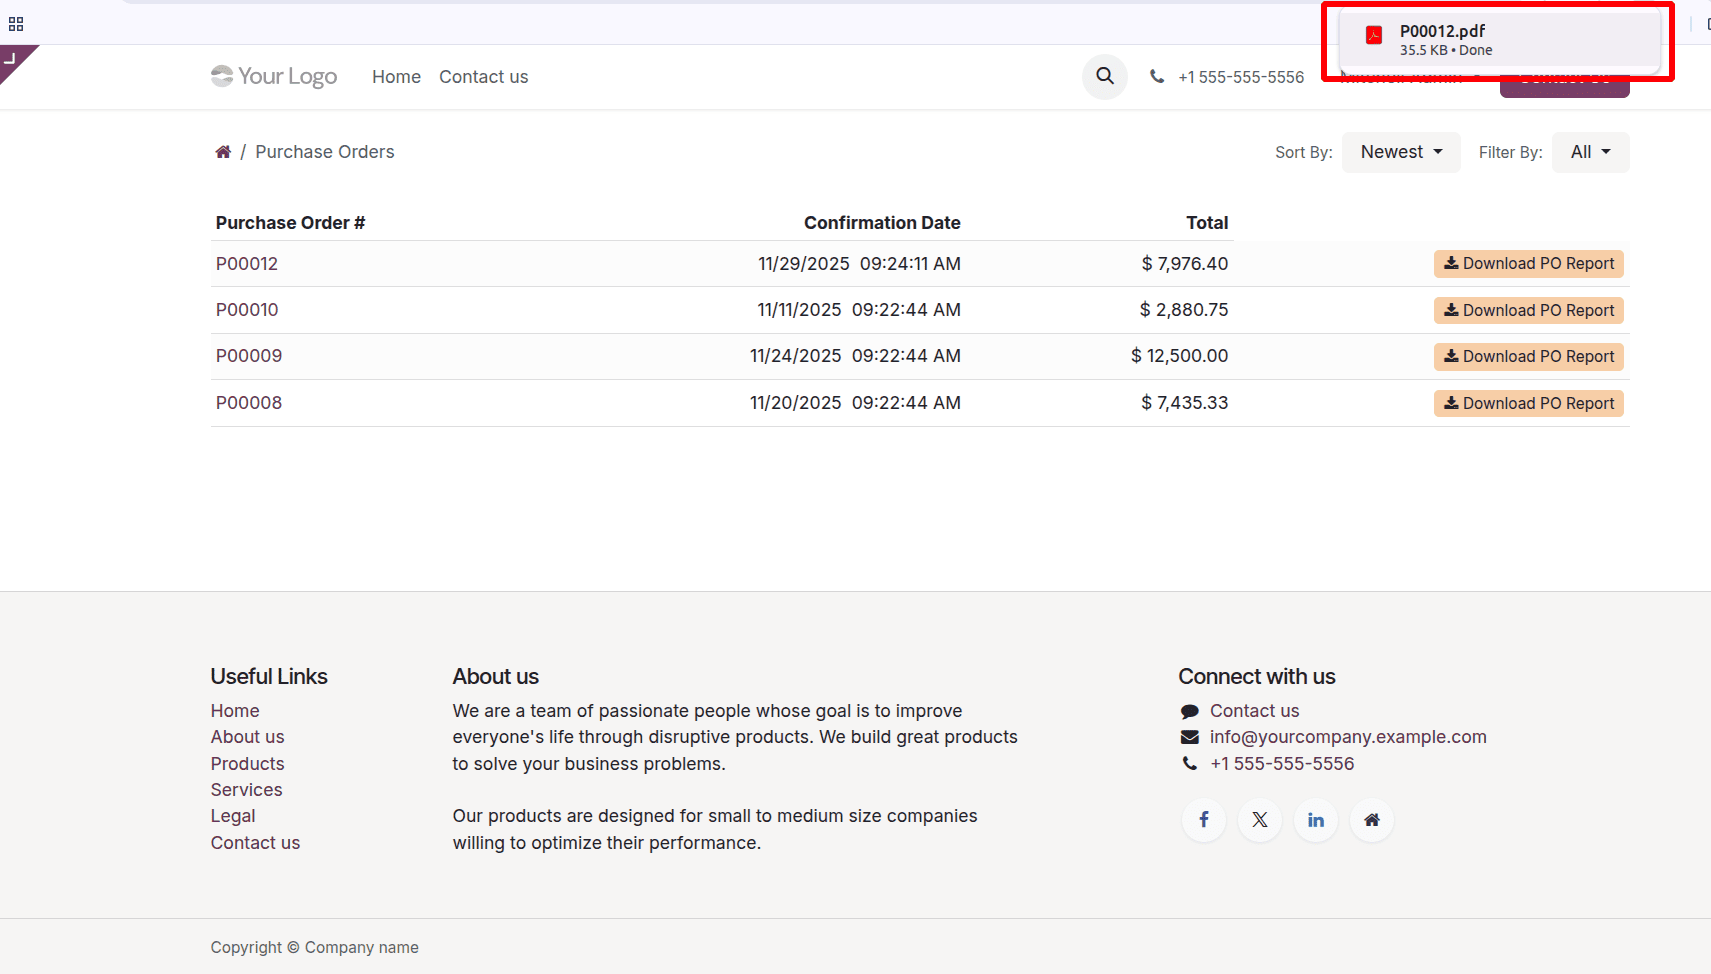Click the info@yourcompany.example.com email link
The width and height of the screenshot is (1711, 974).
(1348, 736)
